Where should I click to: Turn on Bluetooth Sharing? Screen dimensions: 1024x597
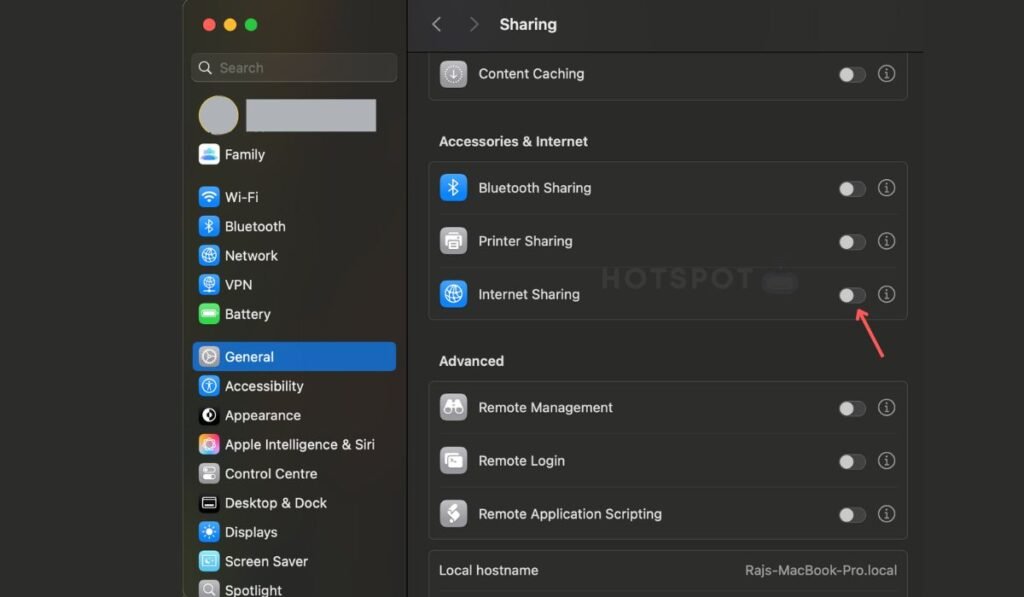(x=851, y=187)
